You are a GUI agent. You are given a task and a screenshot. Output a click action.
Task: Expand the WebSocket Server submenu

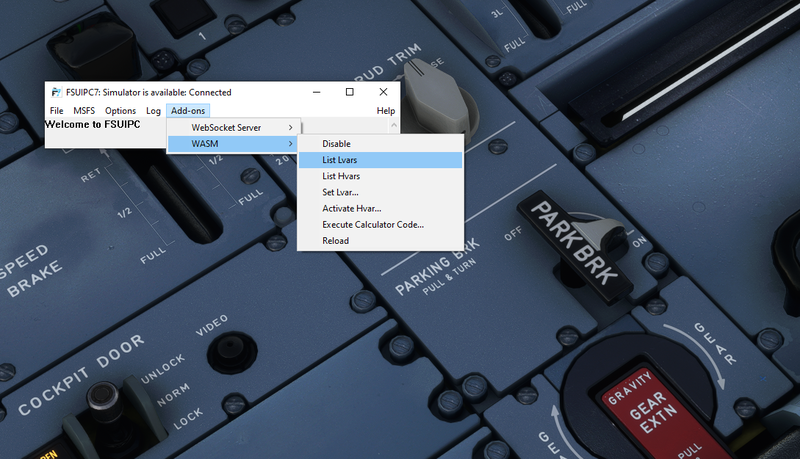(x=234, y=128)
